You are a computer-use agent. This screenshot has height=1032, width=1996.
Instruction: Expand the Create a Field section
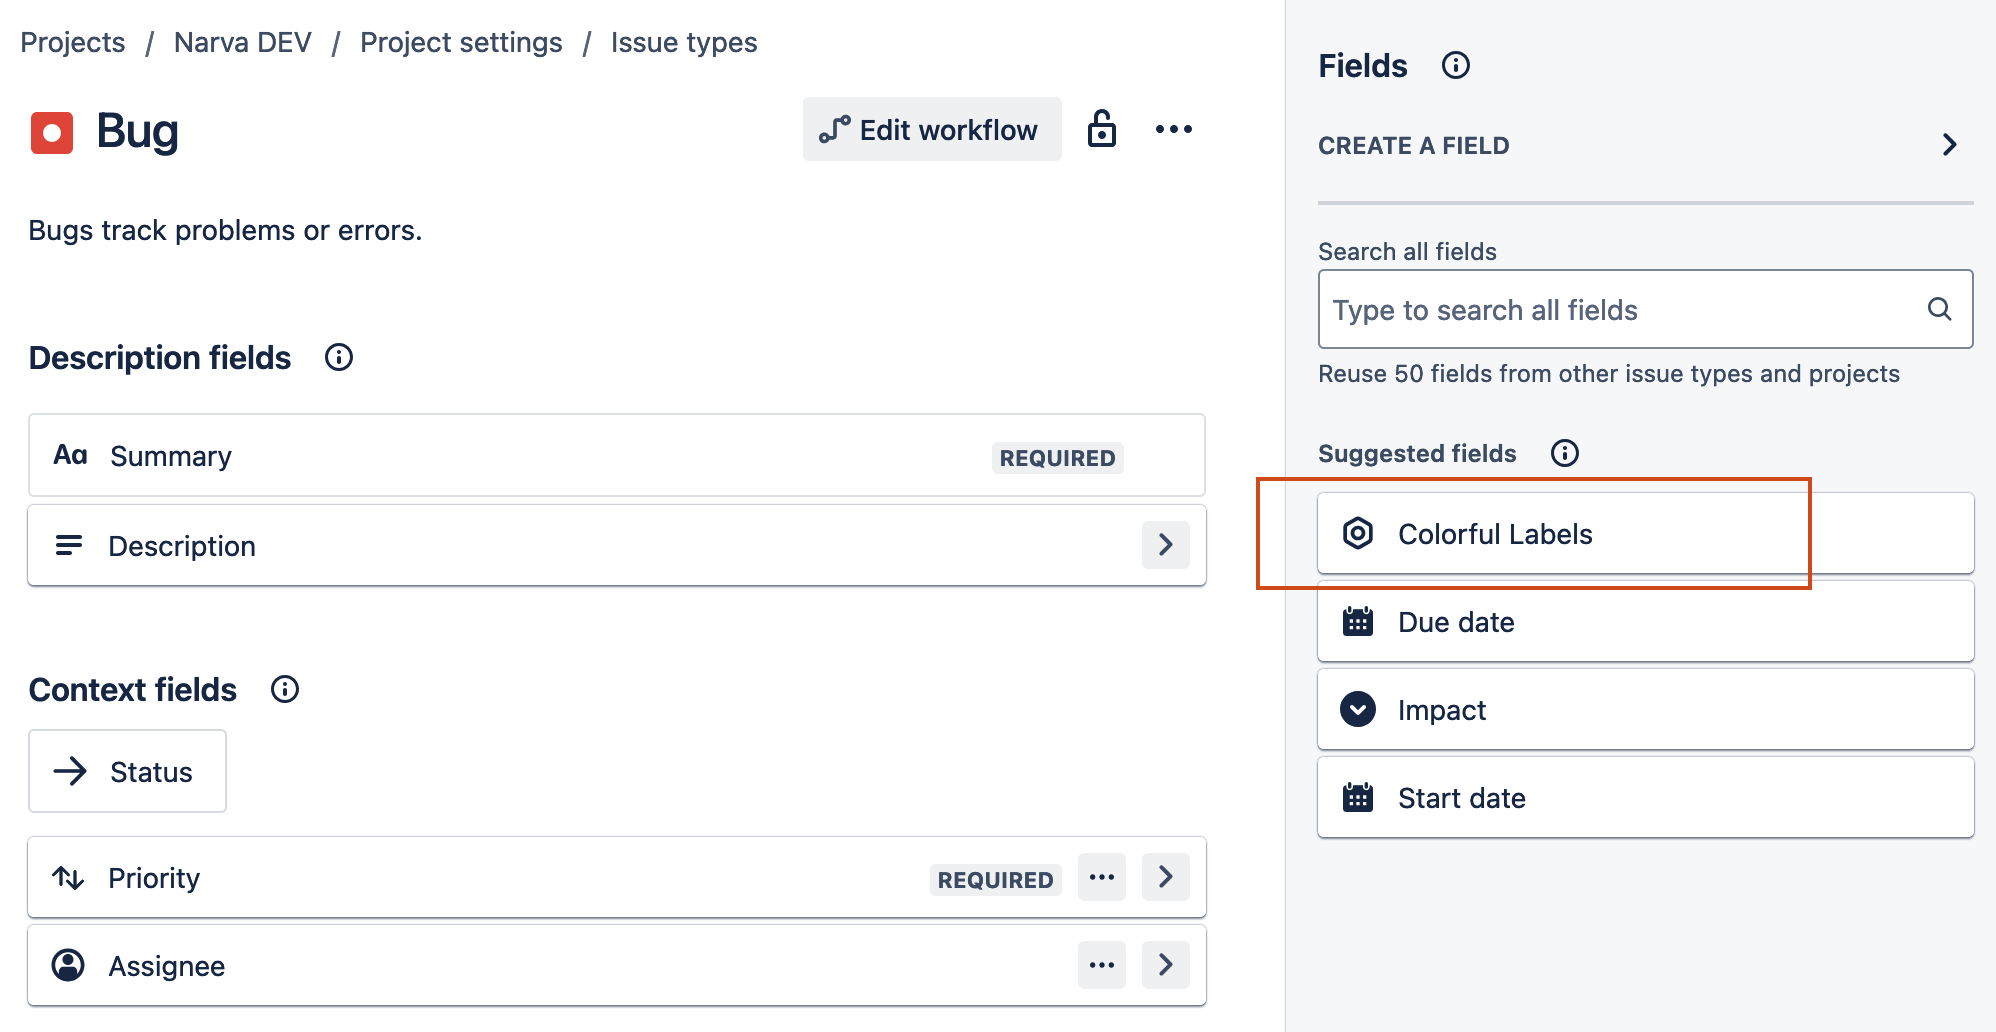pyautogui.click(x=1948, y=145)
